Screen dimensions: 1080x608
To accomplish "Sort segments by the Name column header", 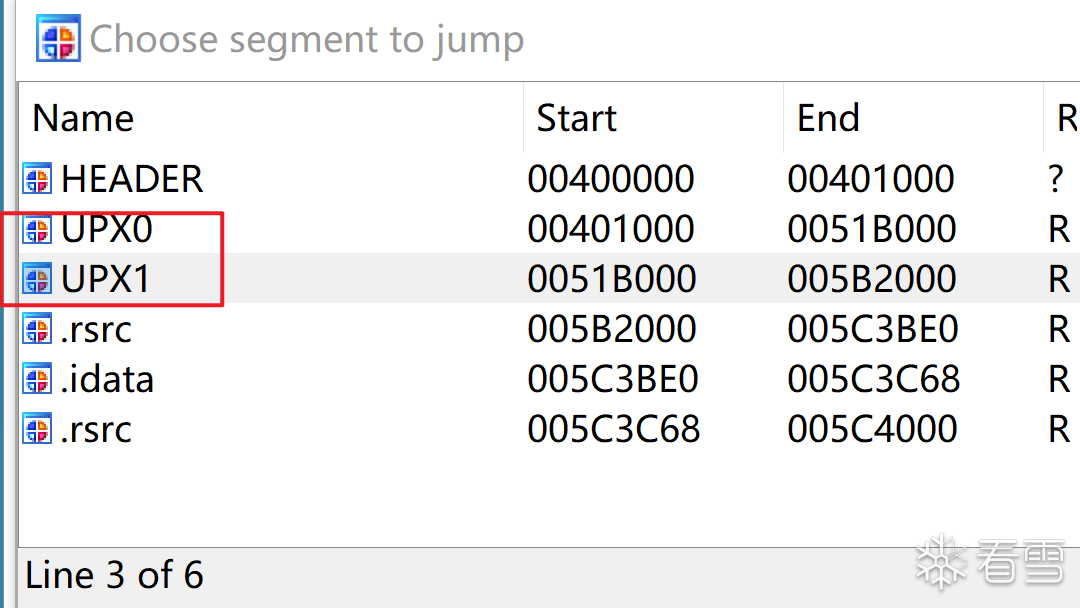I will [x=83, y=118].
